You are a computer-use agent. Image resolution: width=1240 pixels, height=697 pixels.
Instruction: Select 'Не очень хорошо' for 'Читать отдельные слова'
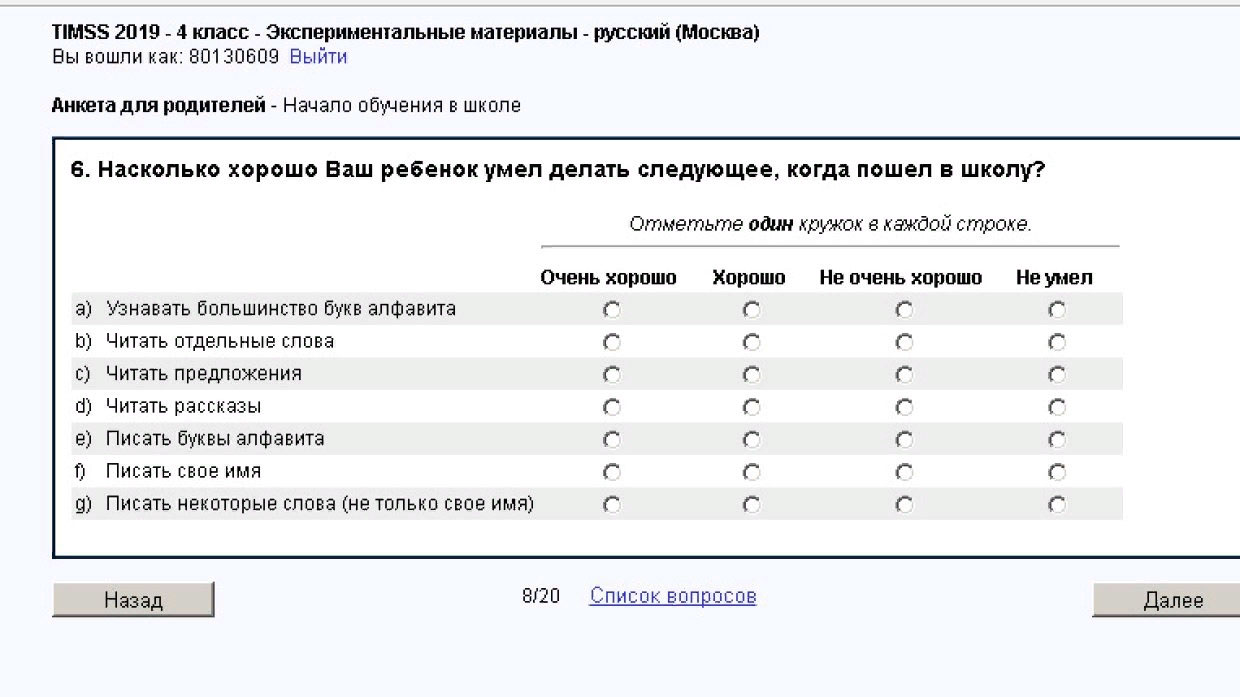click(904, 342)
